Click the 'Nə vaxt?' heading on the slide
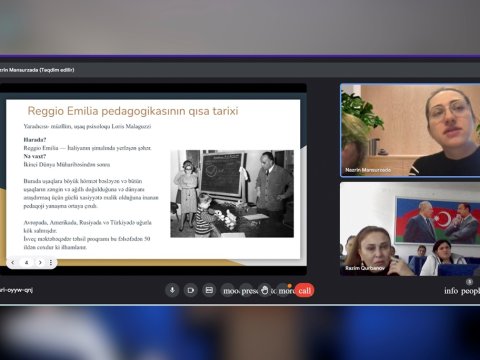This screenshot has width=480, height=360. click(x=35, y=156)
